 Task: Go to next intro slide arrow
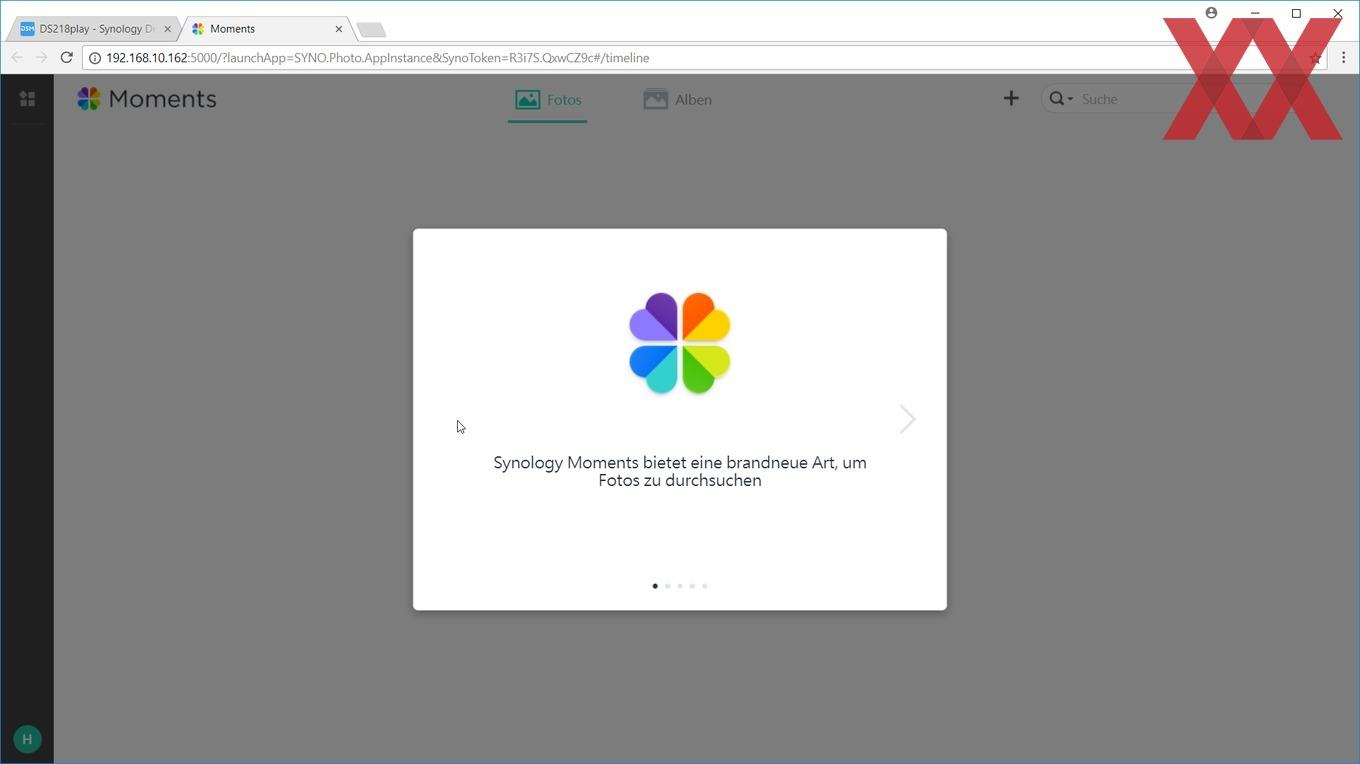(x=907, y=419)
